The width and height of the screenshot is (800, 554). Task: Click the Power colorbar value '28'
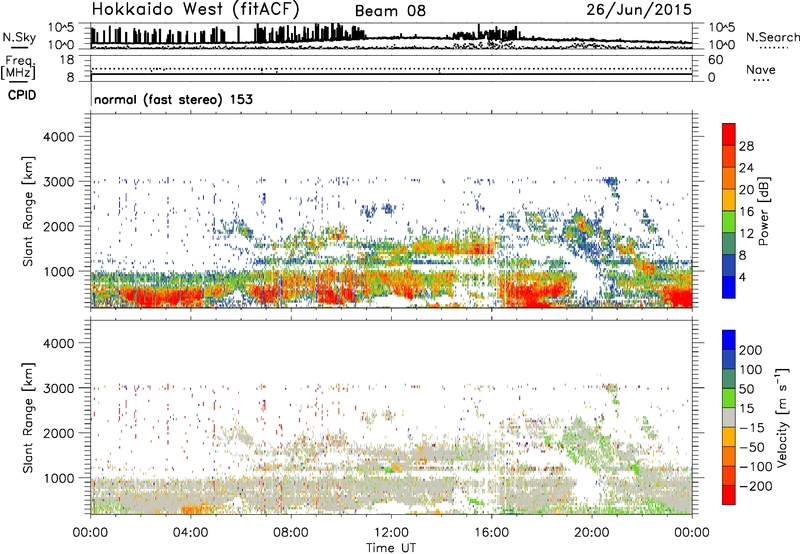(746, 146)
